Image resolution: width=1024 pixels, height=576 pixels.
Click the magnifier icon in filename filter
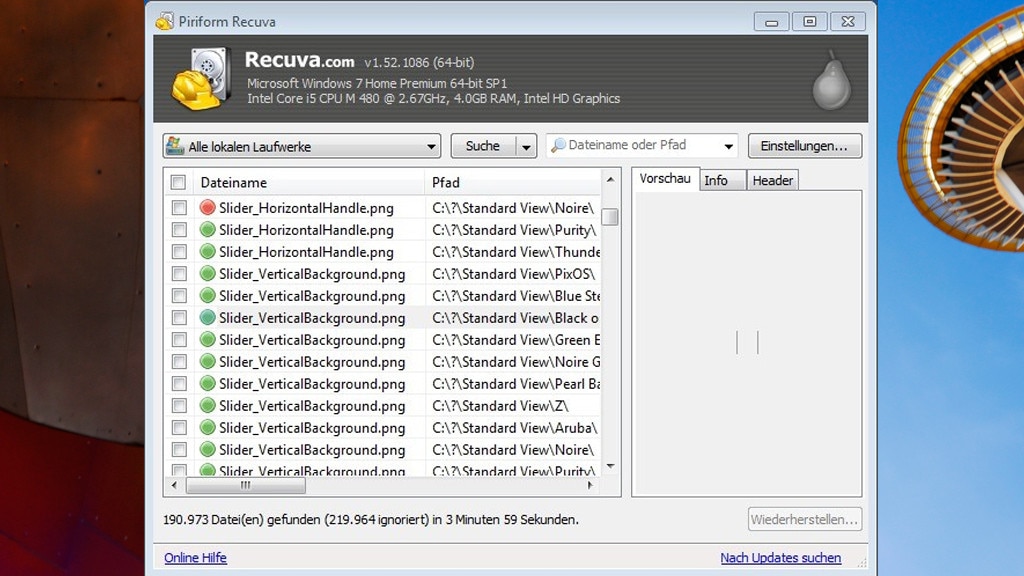point(558,145)
